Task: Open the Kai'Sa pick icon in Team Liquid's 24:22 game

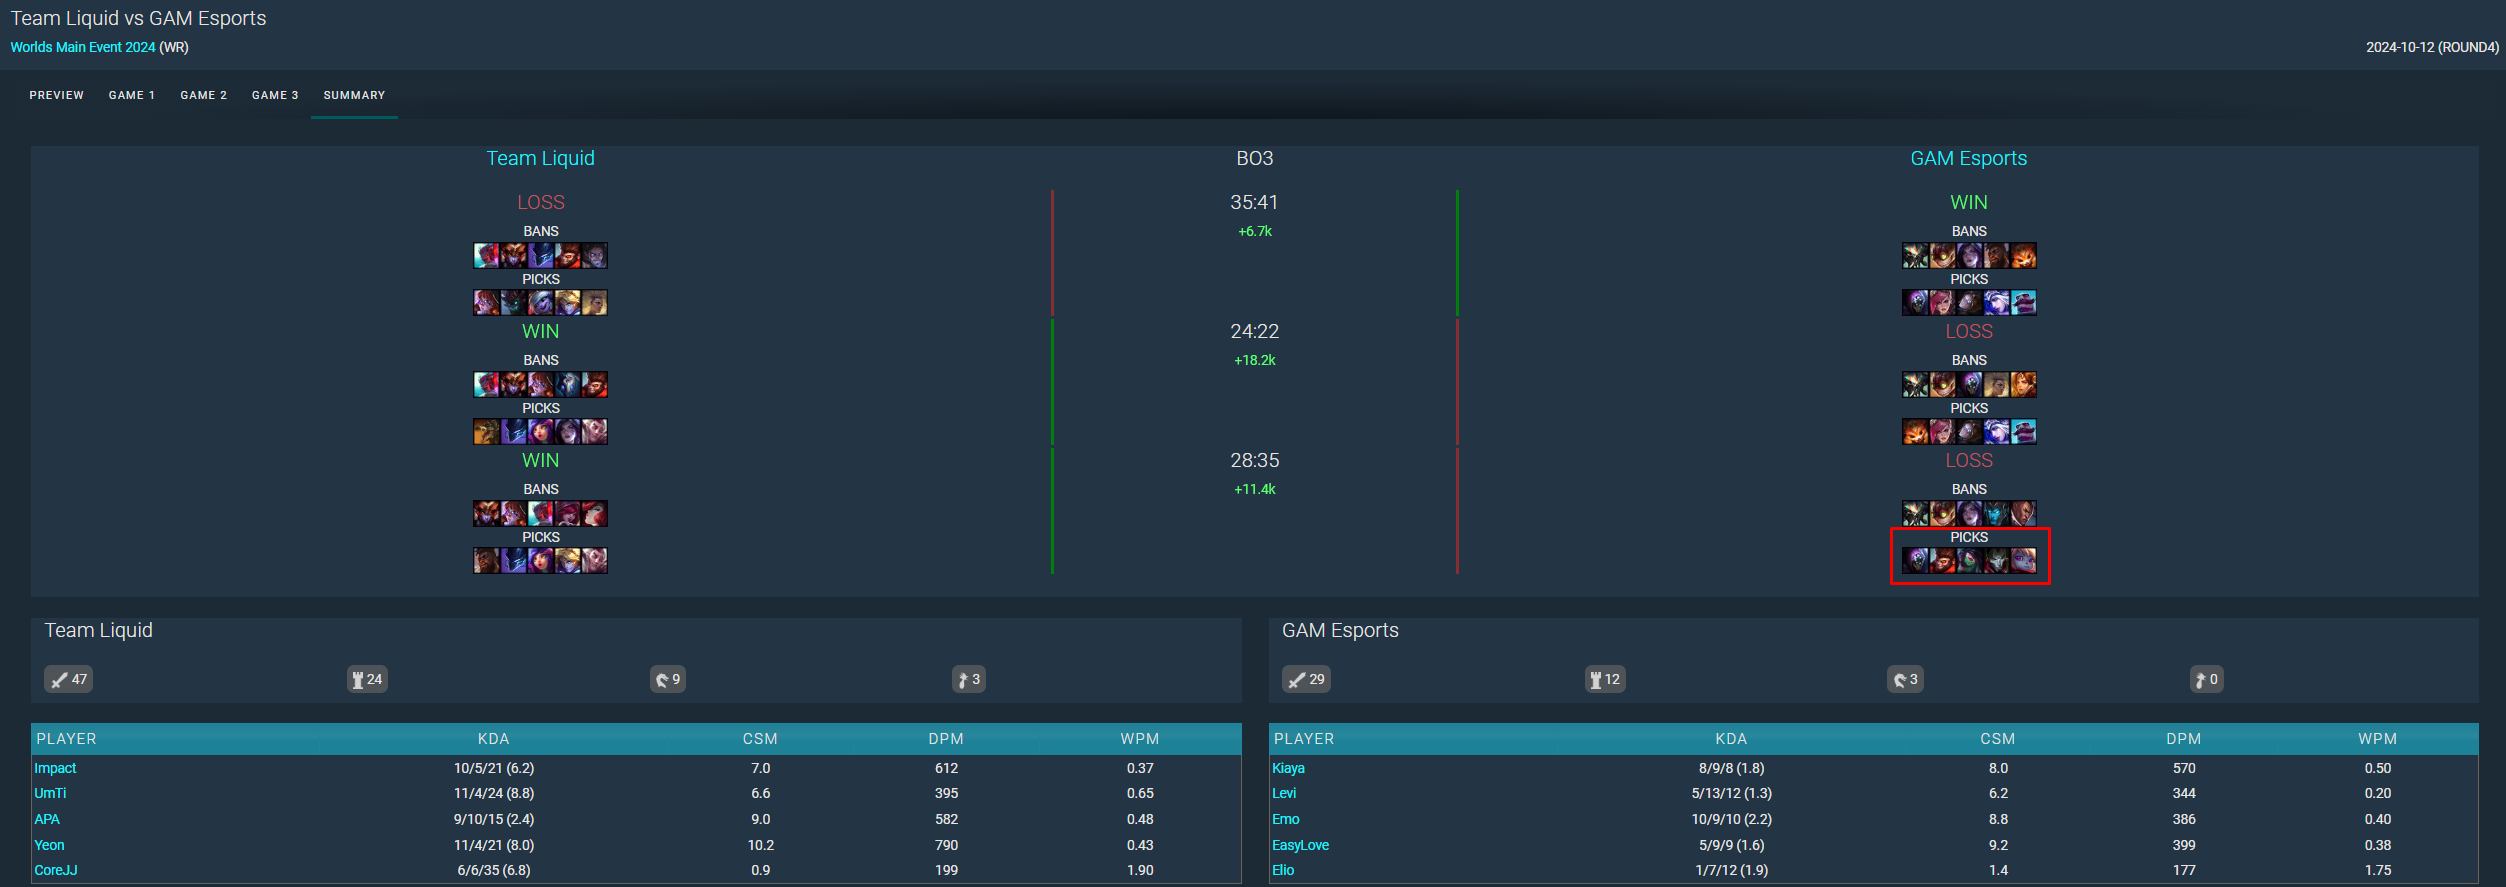Action: point(568,431)
